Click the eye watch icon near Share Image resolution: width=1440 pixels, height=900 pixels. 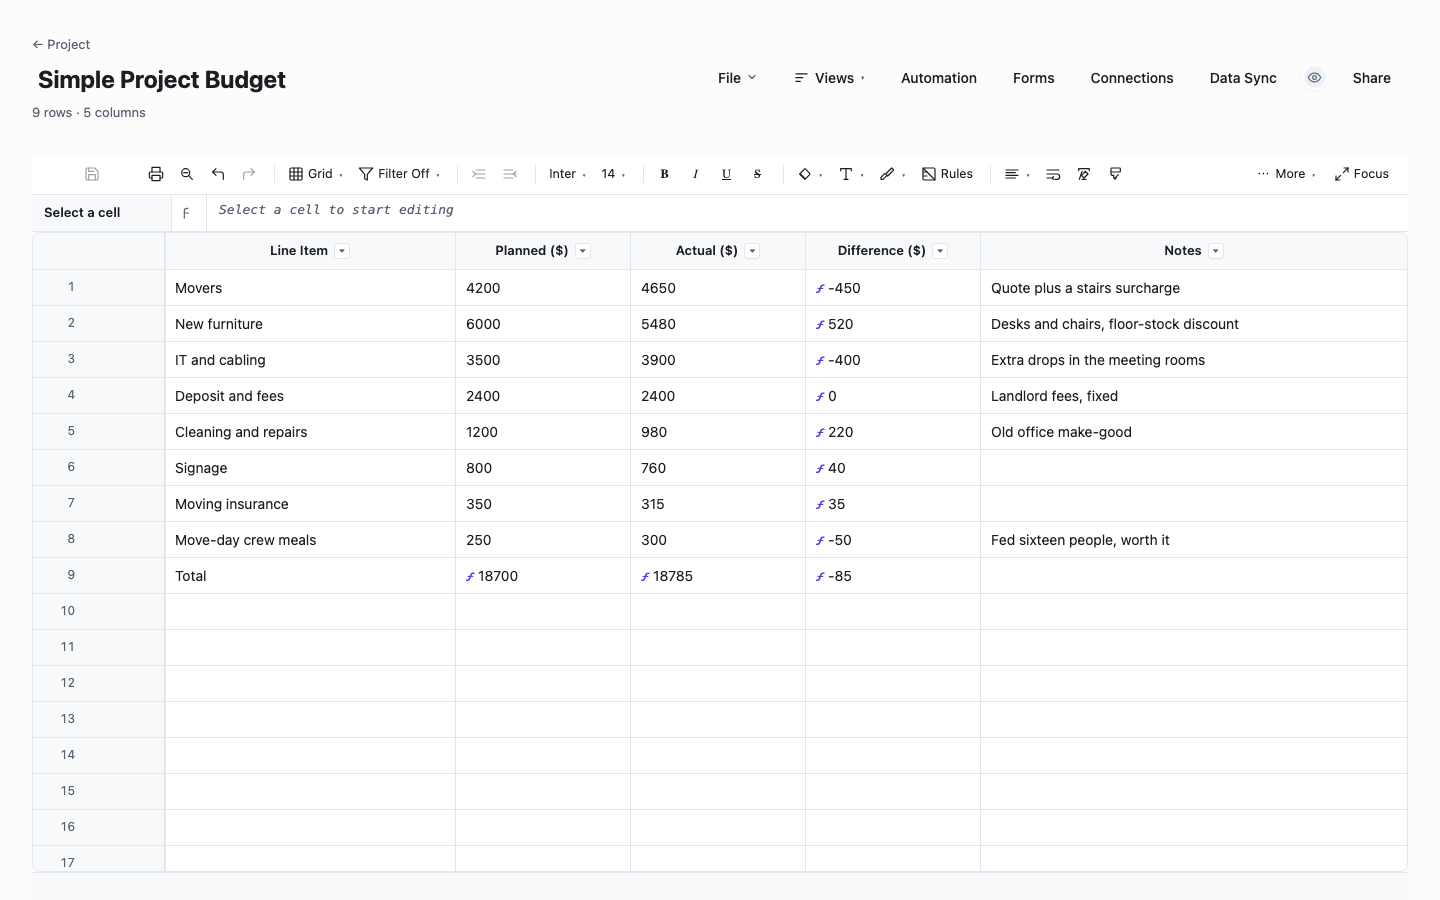(1315, 78)
